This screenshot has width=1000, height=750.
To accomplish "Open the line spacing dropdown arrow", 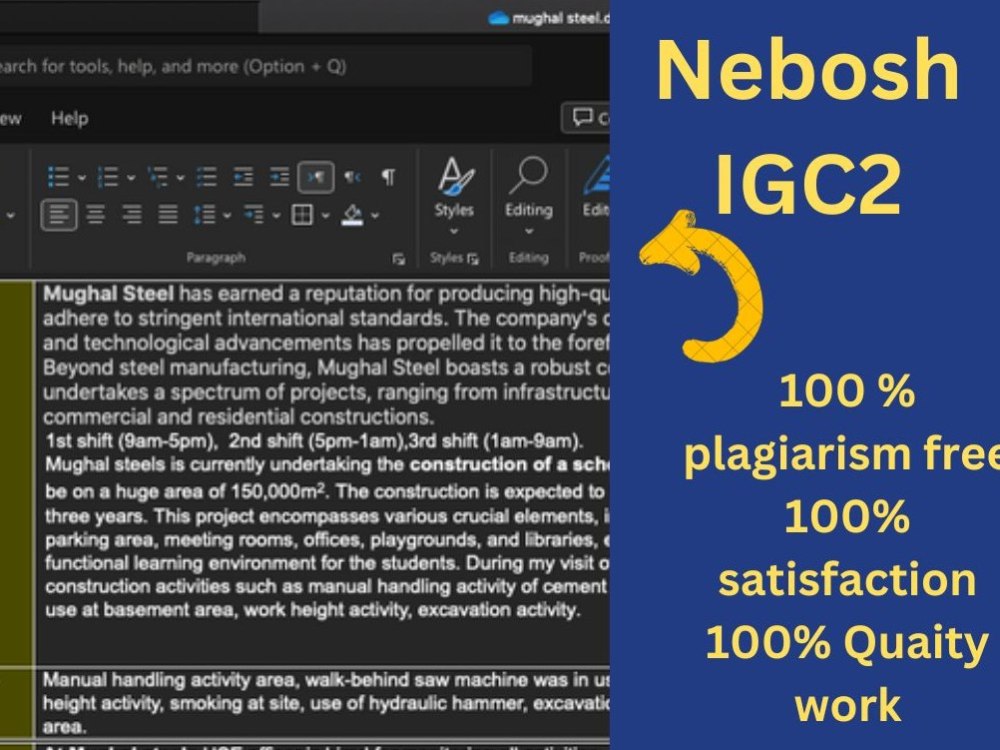I will (x=227, y=216).
